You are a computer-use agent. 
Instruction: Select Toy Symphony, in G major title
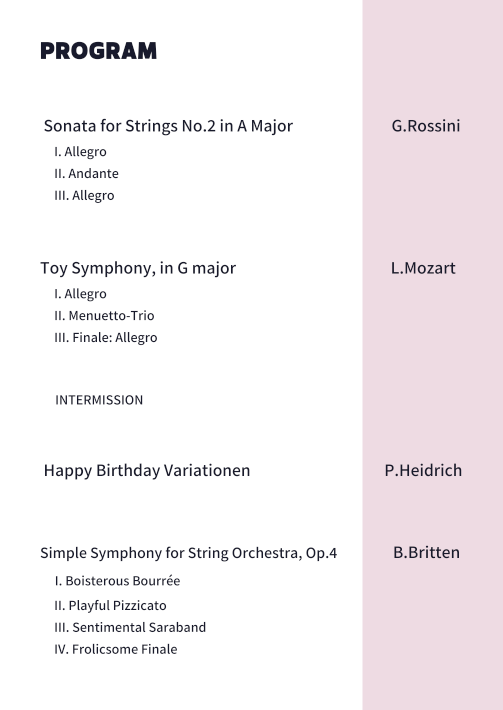[x=138, y=268]
